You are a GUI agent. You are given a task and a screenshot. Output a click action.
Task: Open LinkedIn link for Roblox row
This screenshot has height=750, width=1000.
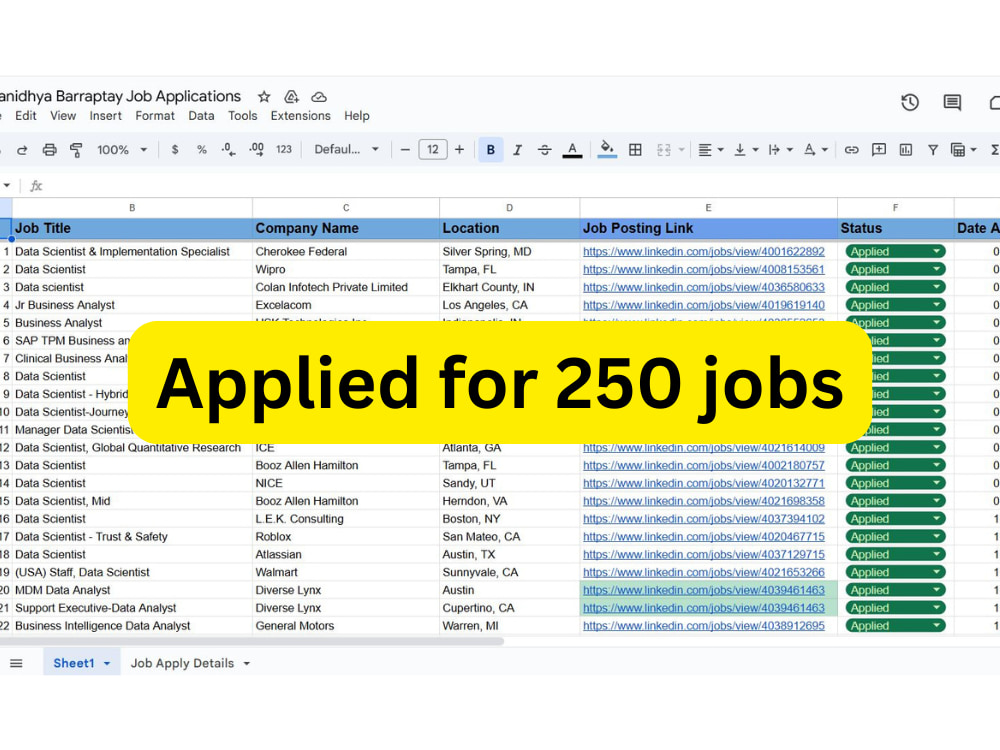703,537
